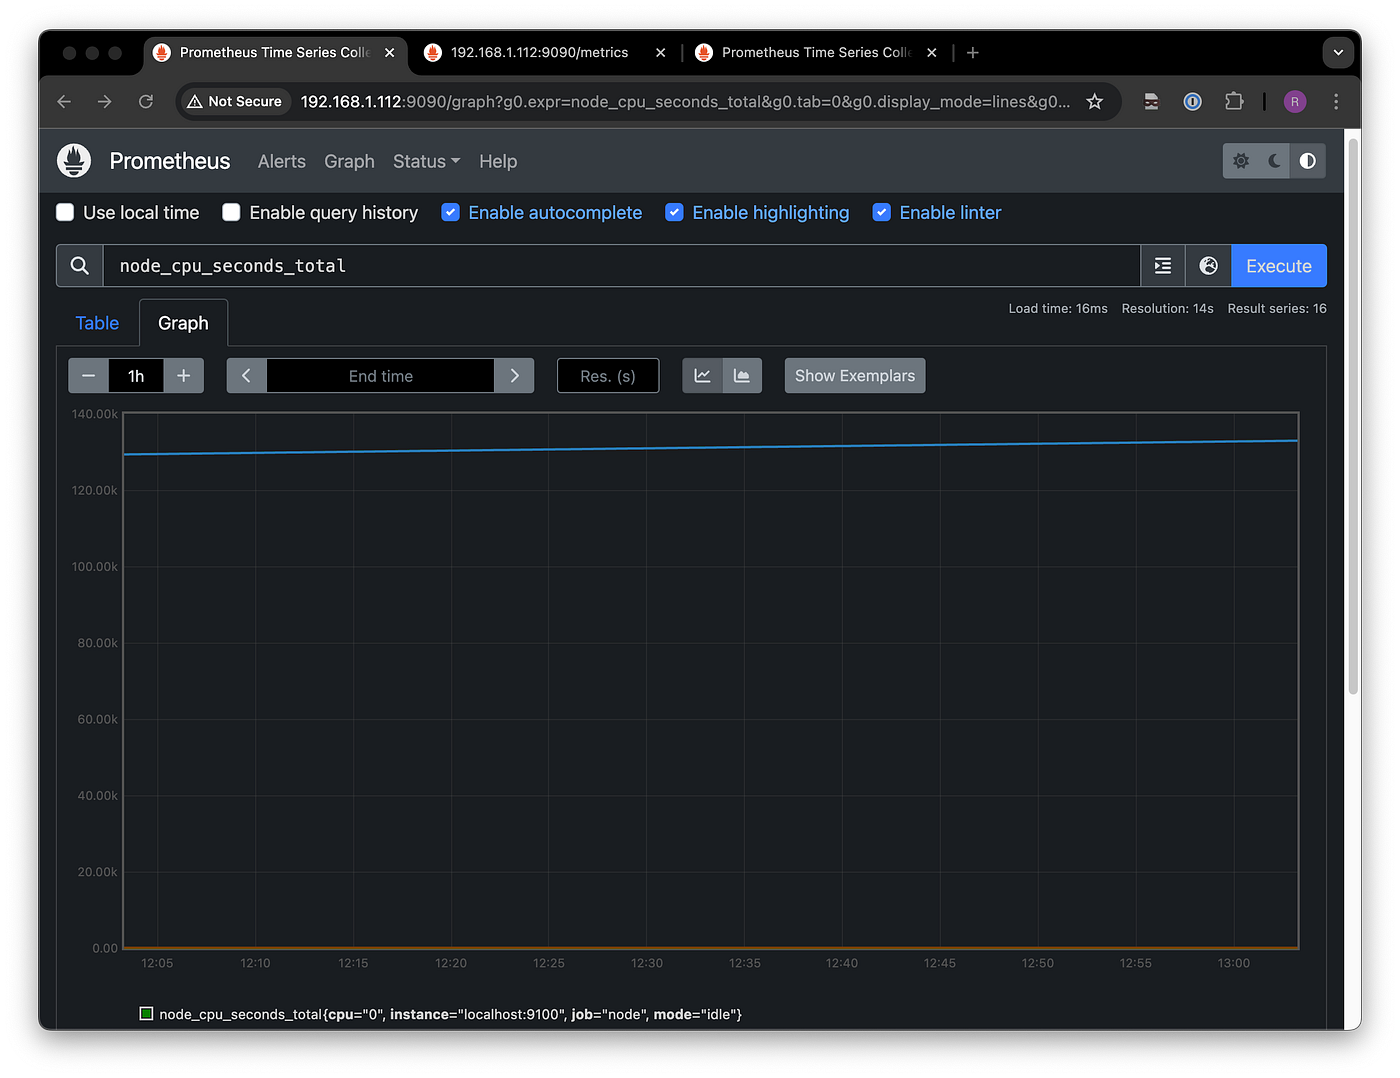Image resolution: width=1400 pixels, height=1078 pixels.
Task: Click the Res. (s) resolution field
Action: [608, 376]
